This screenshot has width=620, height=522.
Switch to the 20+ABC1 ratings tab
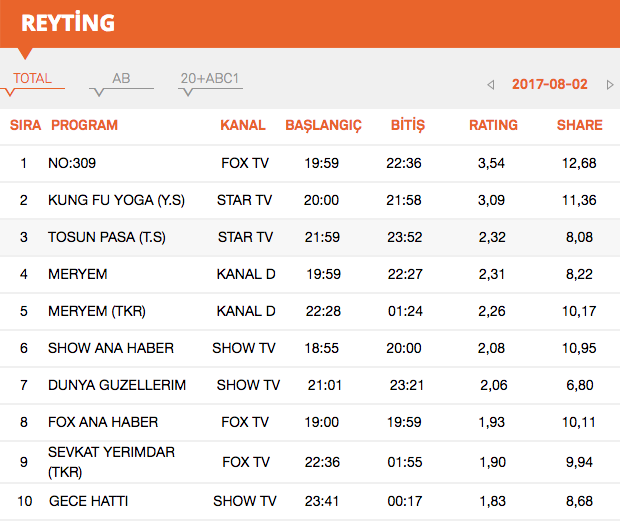pyautogui.click(x=210, y=79)
